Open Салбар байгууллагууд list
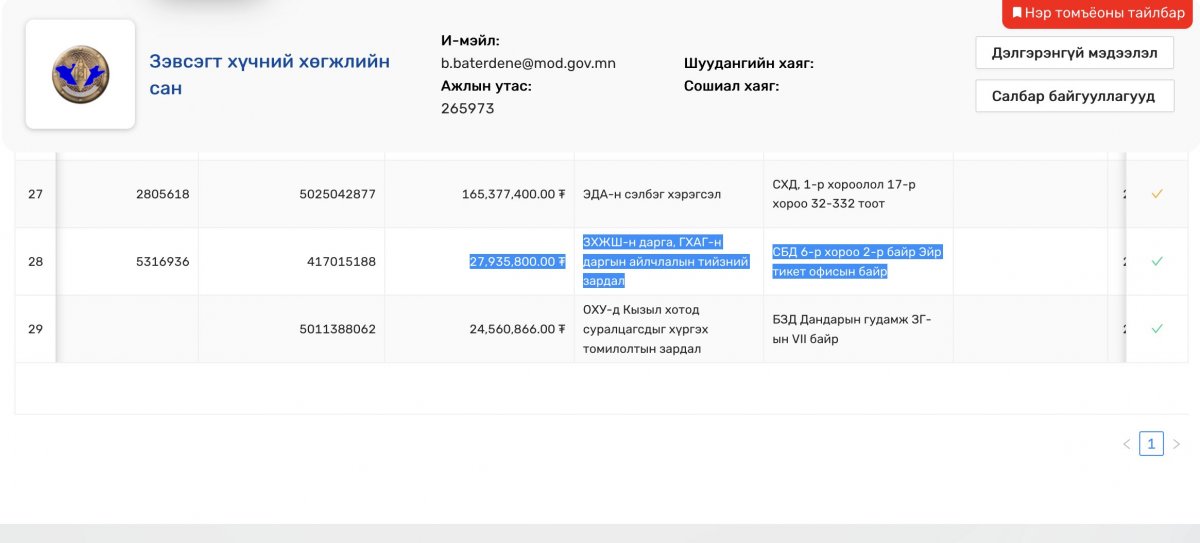1200x543 pixels. point(1074,96)
